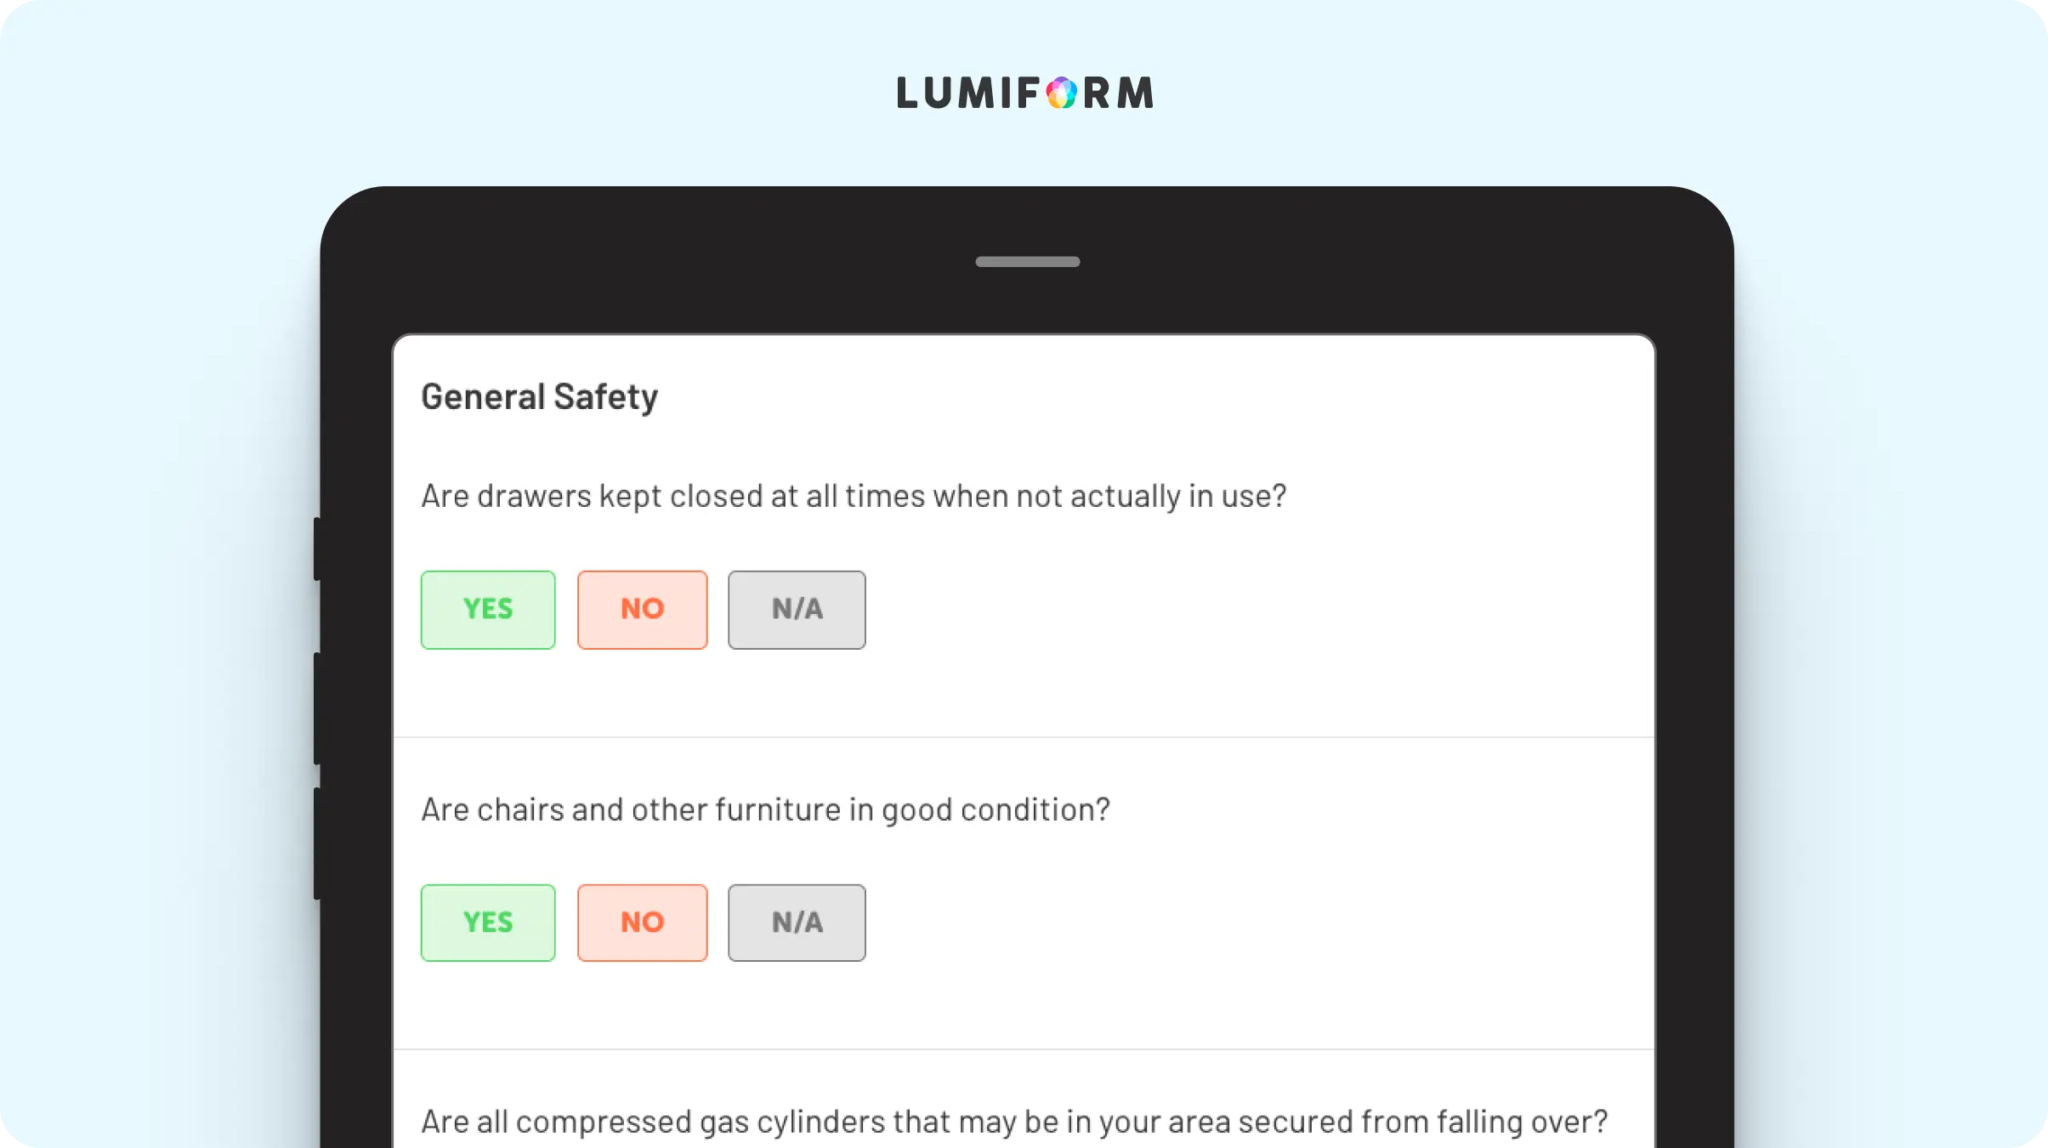Viewport: 2048px width, 1148px height.
Task: Click the compressed gas cylinders question text
Action: pyautogui.click(x=1015, y=1122)
